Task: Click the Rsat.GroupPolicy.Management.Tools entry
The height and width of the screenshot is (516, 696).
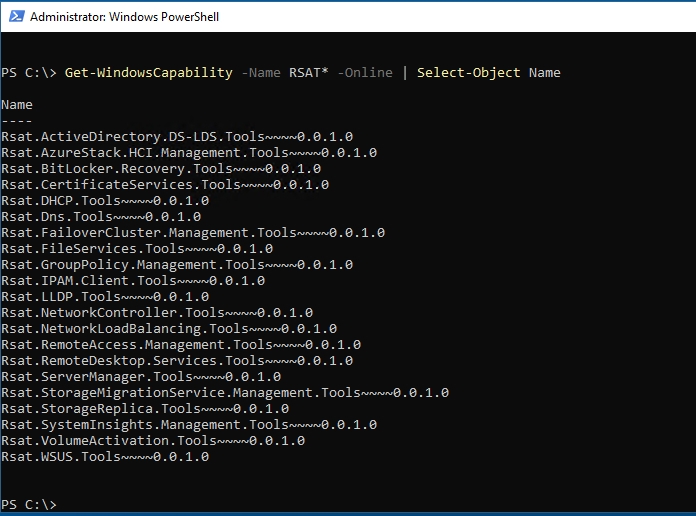Action: 177,265
